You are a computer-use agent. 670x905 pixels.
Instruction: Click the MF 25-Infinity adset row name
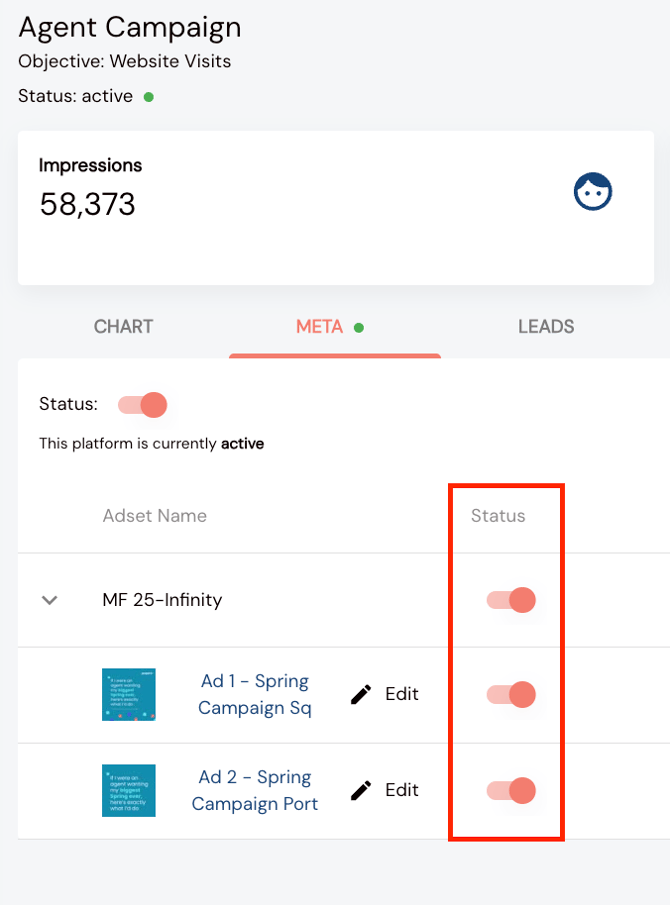click(162, 600)
